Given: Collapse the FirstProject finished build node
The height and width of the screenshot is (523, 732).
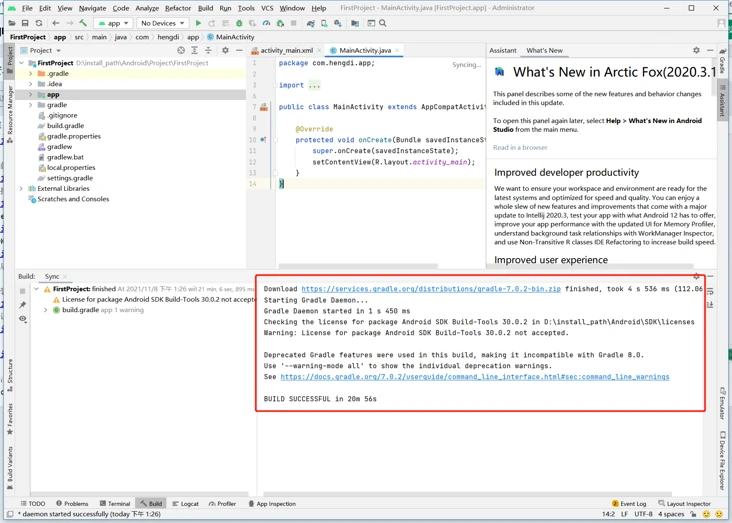Looking at the screenshot, I should 36,289.
